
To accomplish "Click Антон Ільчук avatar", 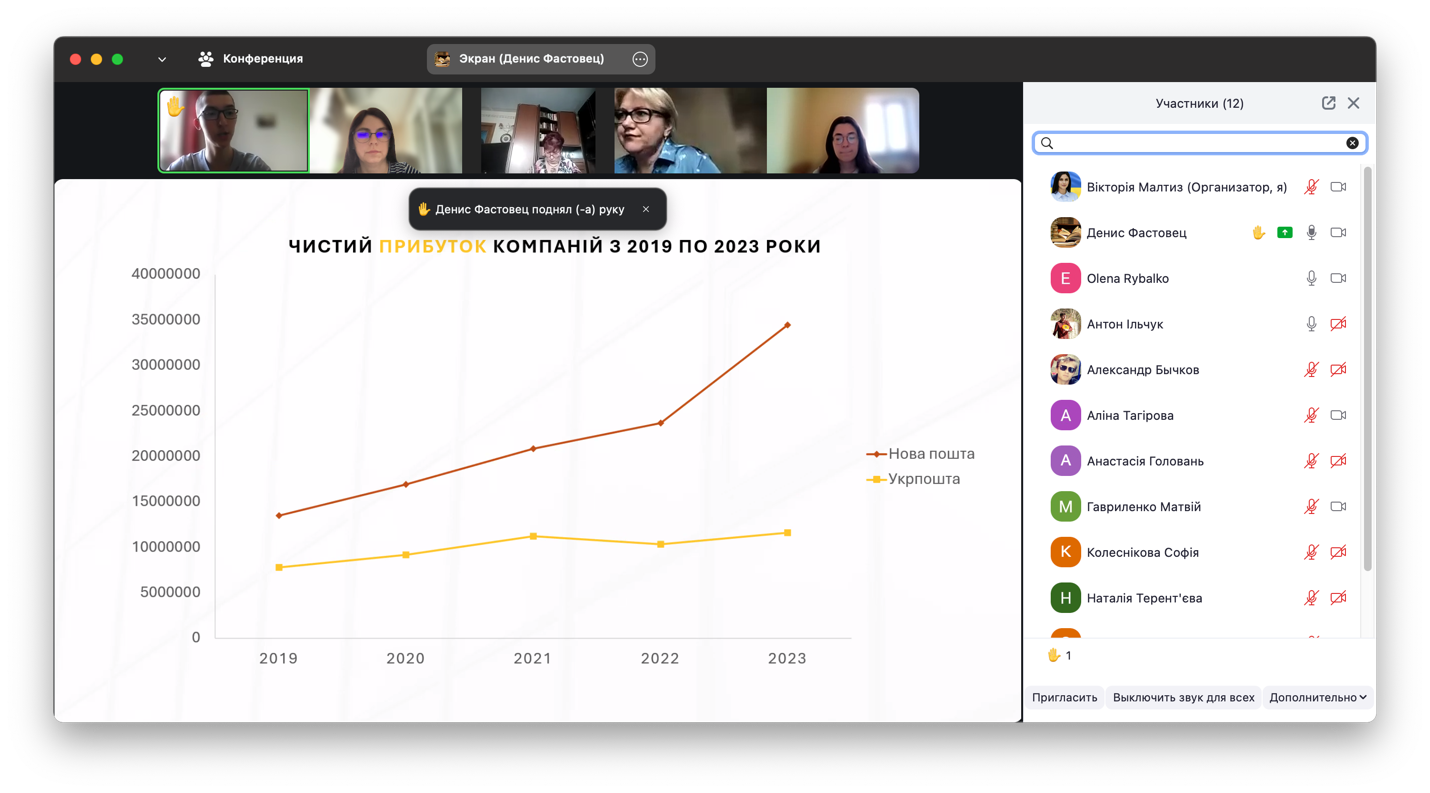I will point(1065,324).
